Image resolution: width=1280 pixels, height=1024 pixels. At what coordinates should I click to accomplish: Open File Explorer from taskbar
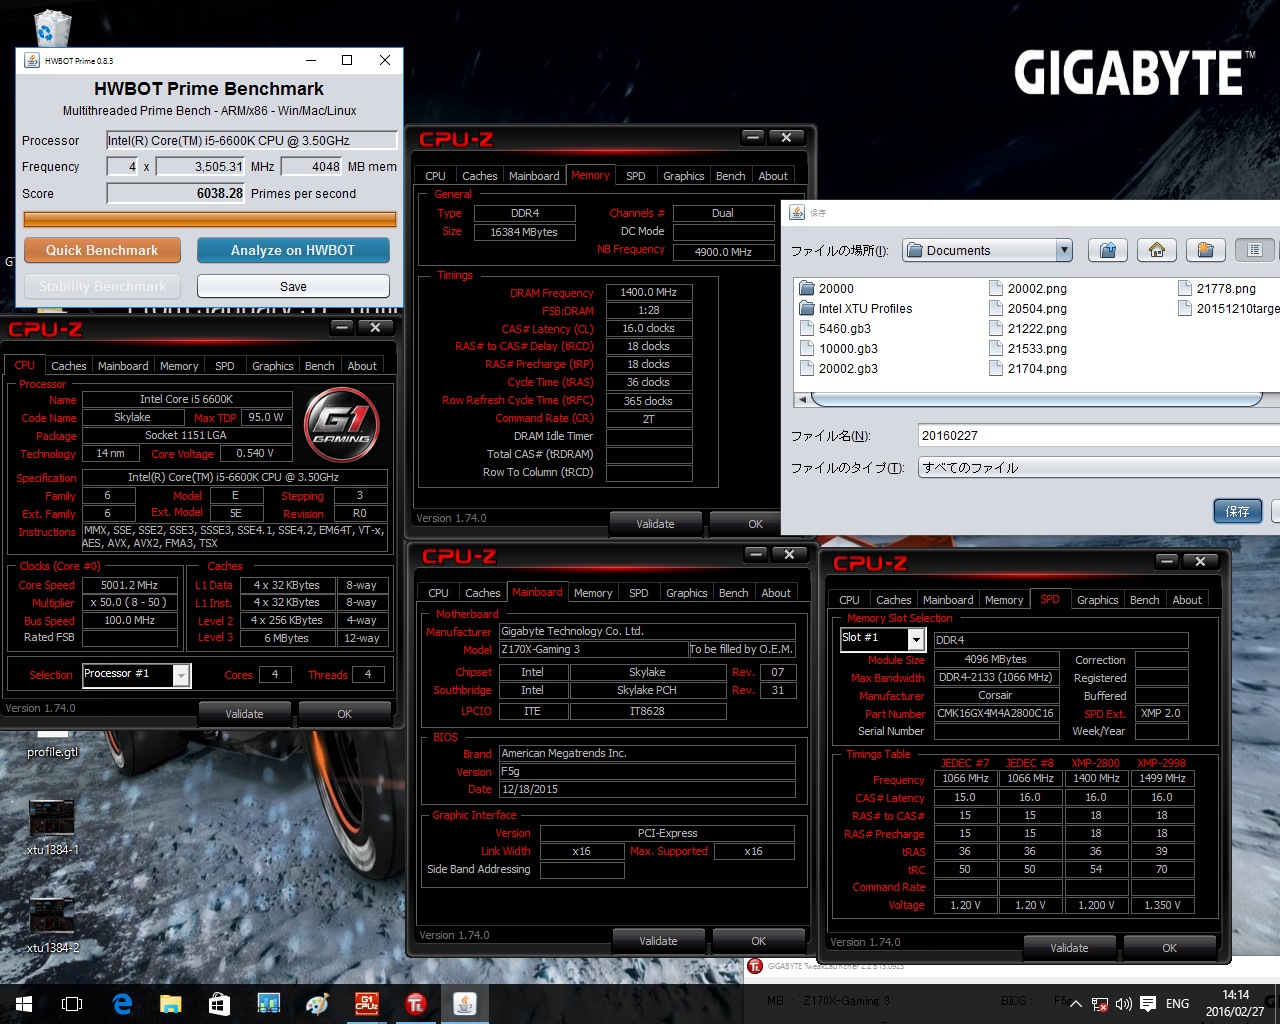(x=171, y=1004)
